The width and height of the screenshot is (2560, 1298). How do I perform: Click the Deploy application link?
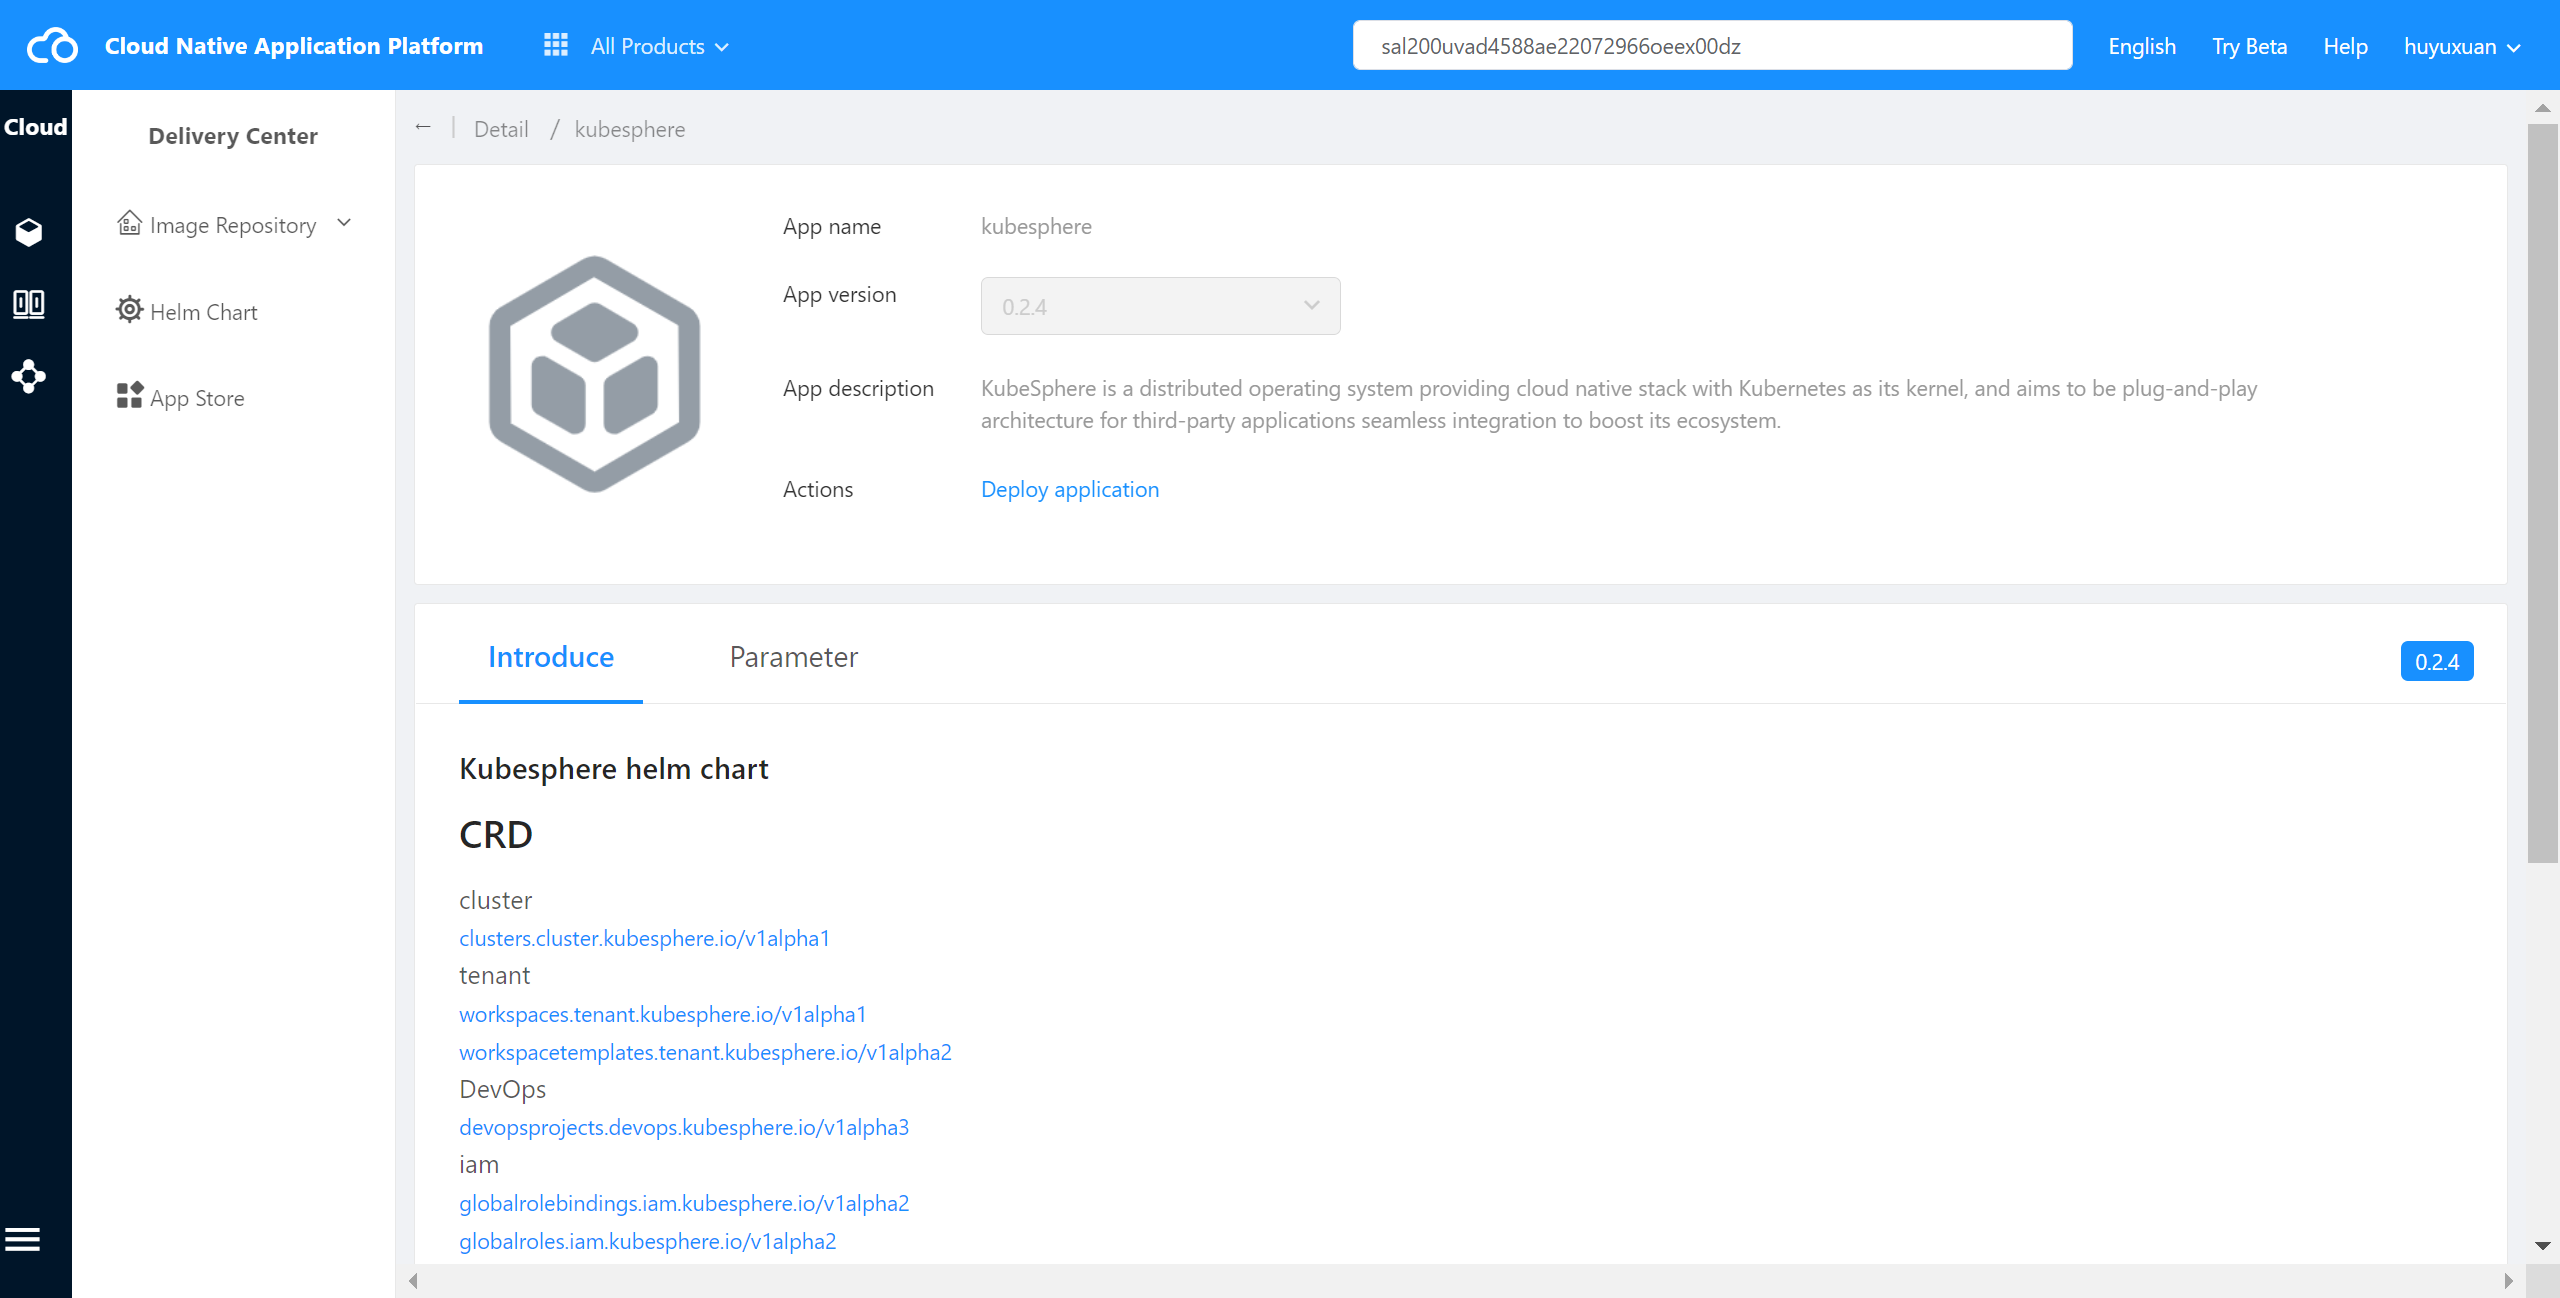coord(1070,489)
